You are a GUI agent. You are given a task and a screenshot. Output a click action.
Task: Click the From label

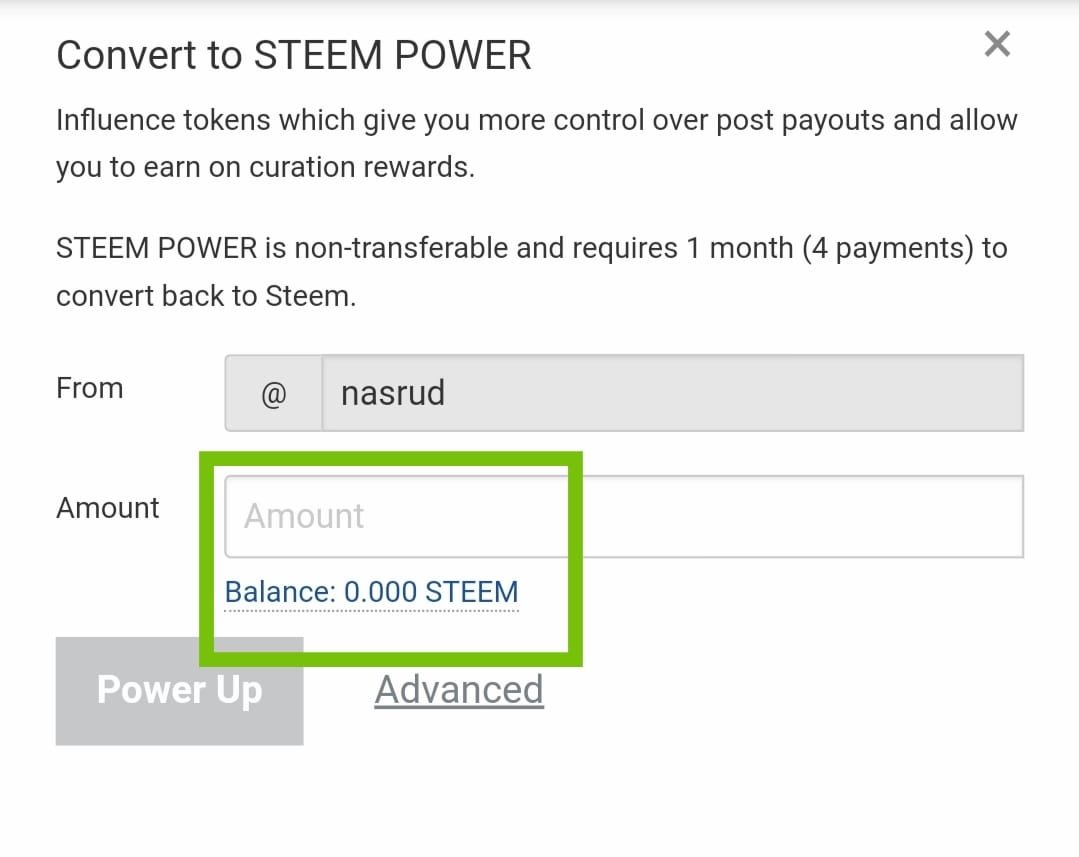coord(89,388)
